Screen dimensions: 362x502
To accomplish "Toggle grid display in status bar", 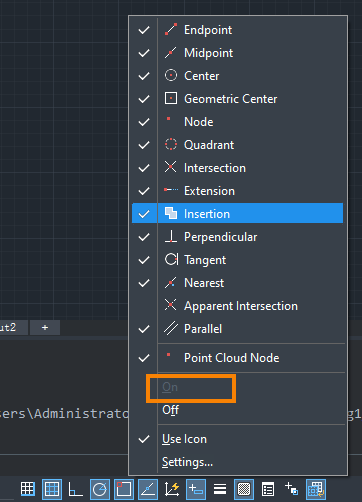I will click(28, 489).
